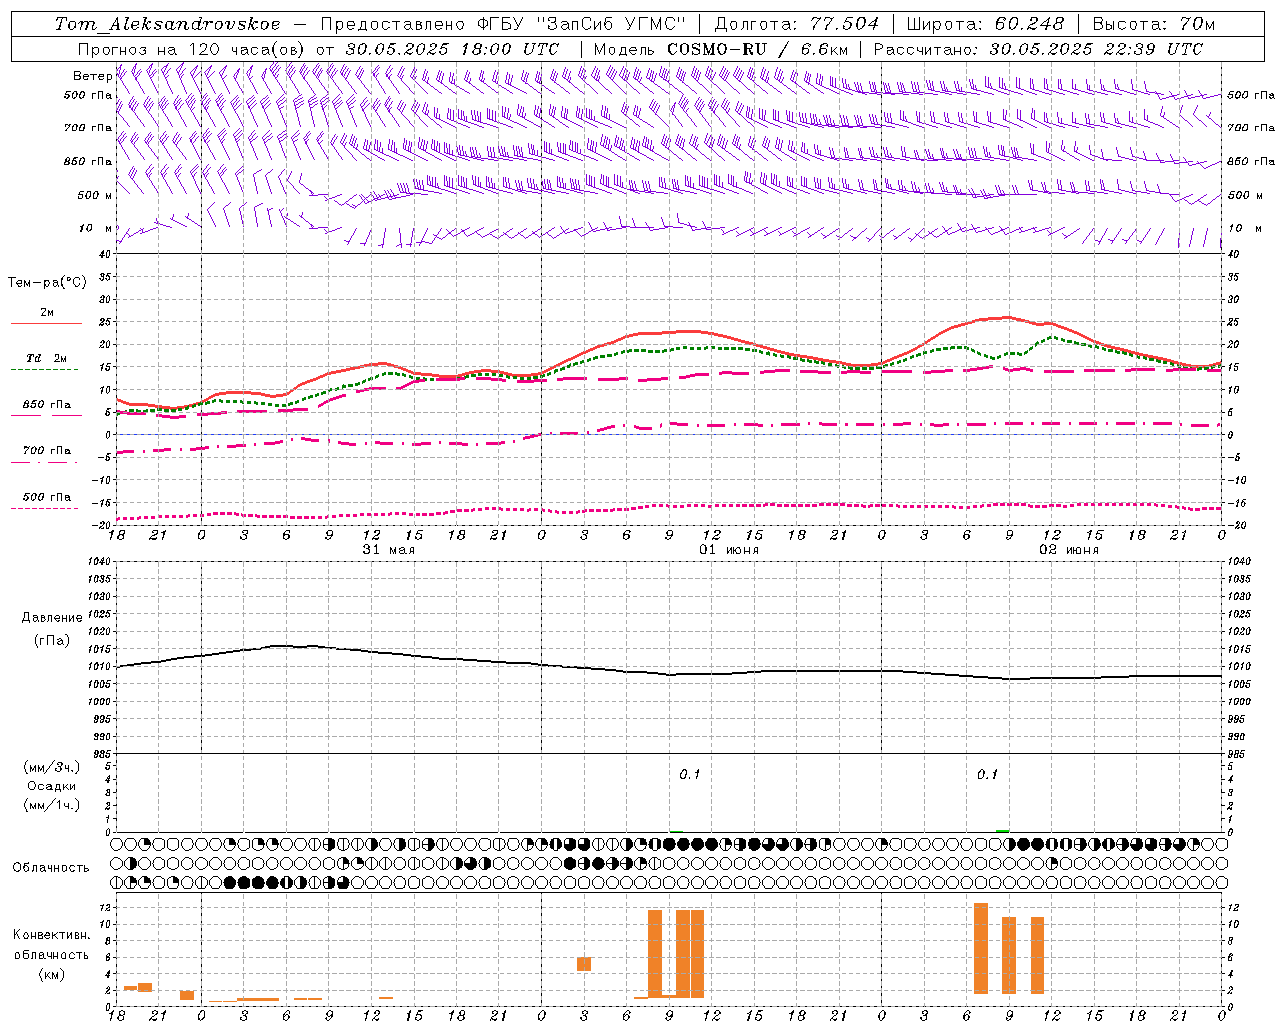Click the Давление pressure panel label

[51, 617]
